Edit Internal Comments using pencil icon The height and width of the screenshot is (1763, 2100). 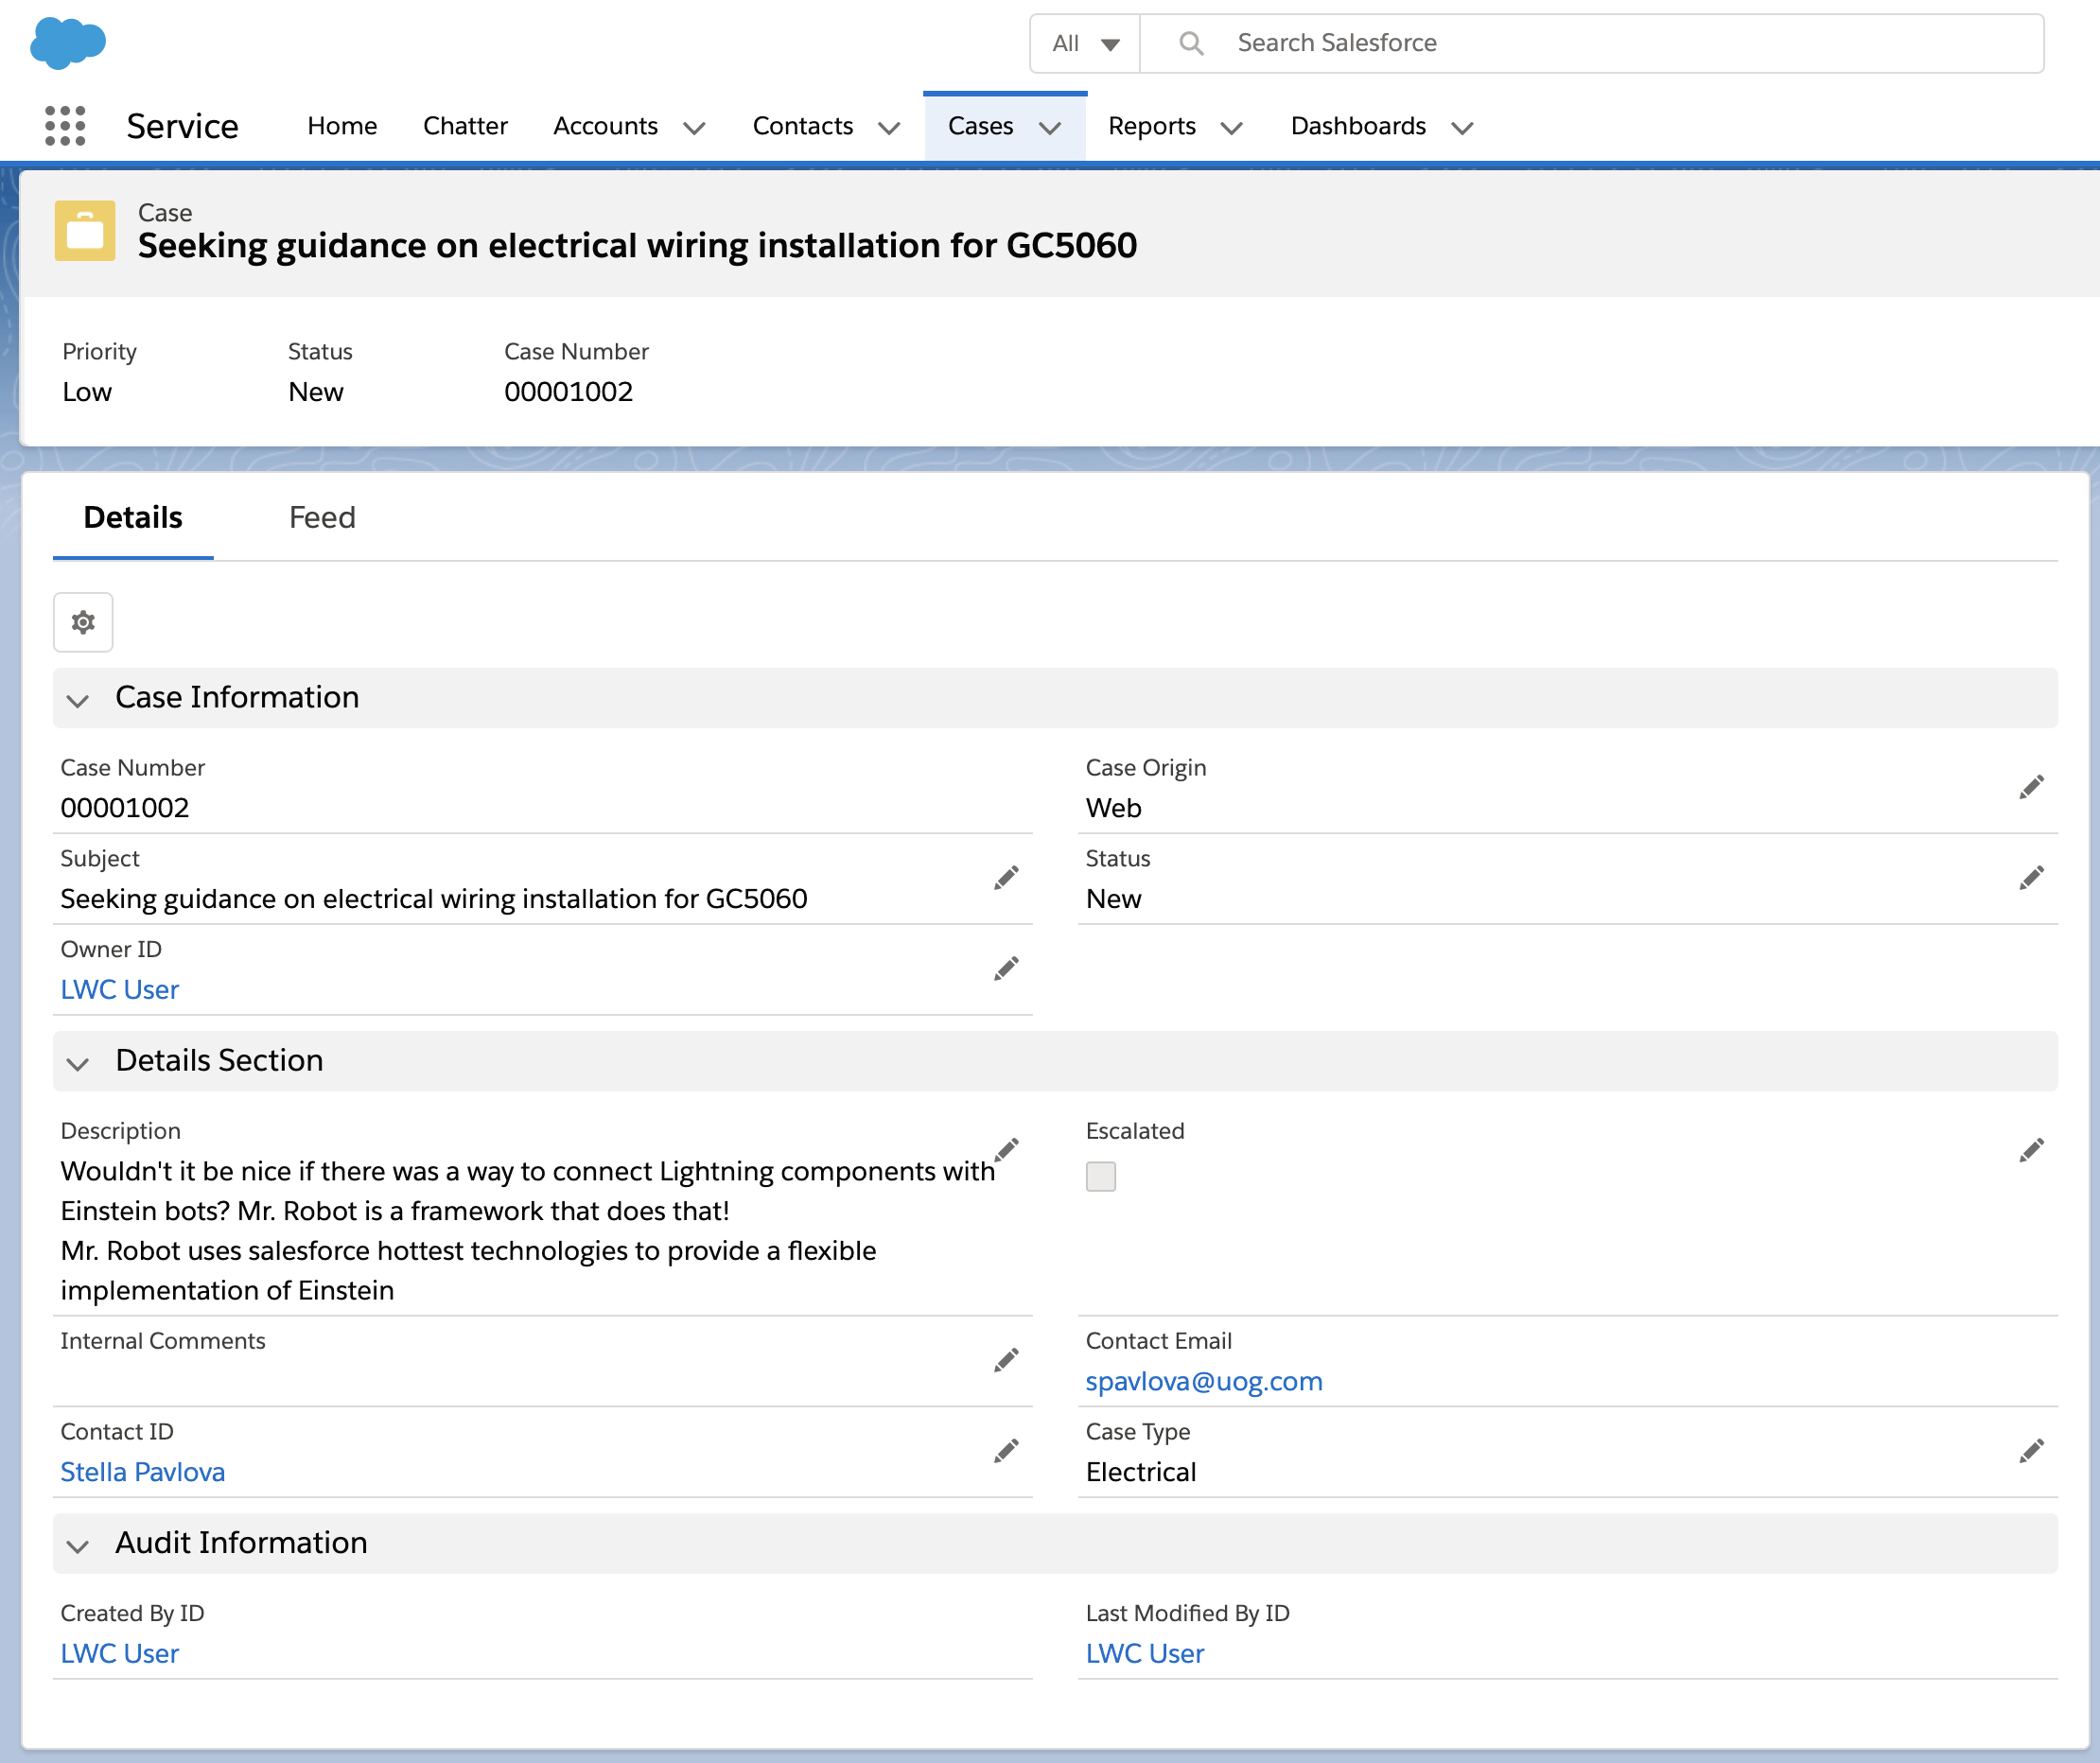1006,1360
